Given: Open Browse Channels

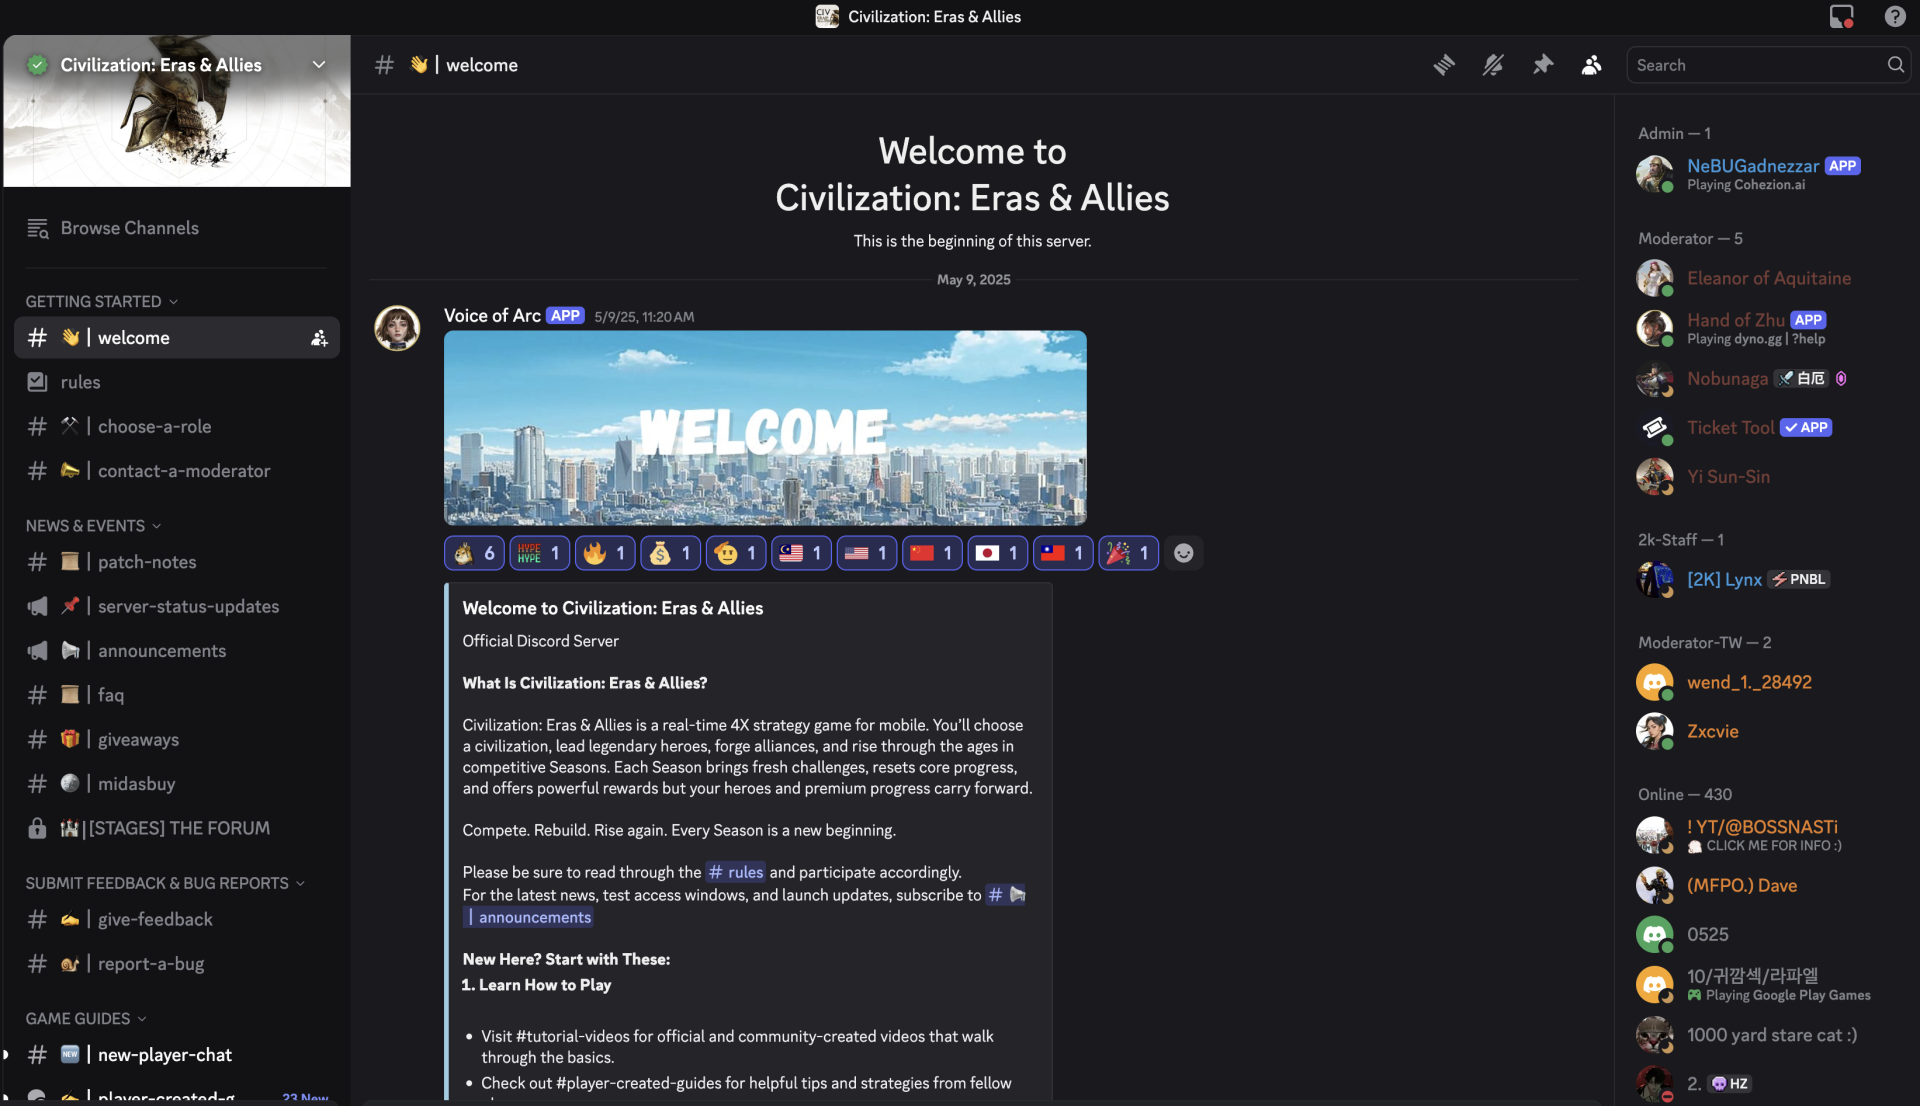Looking at the screenshot, I should (177, 228).
